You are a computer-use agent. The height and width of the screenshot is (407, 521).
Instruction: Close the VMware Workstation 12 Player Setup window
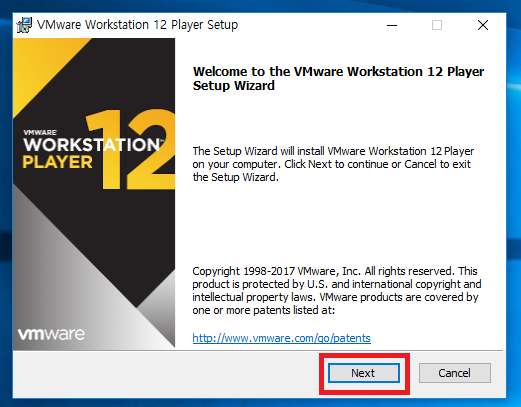[483, 25]
